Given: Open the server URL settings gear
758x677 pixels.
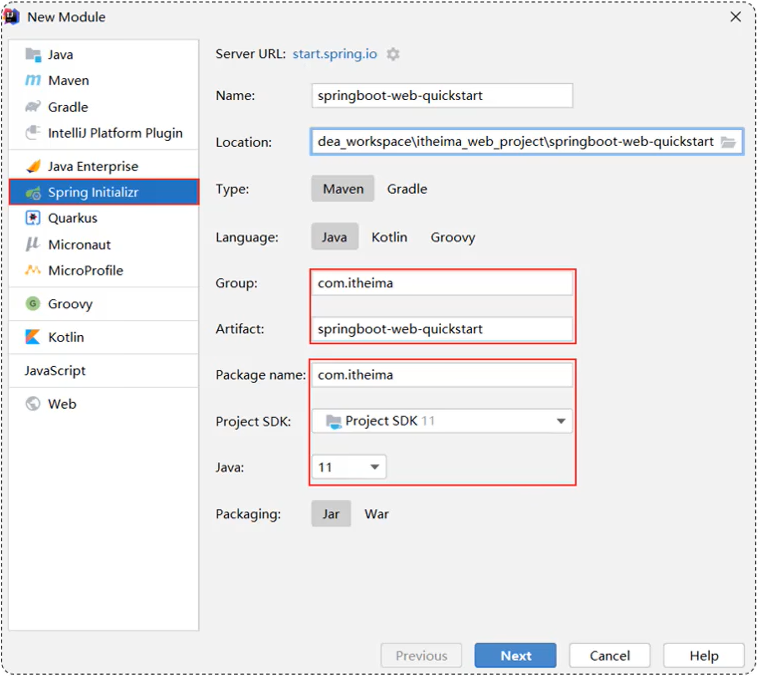Looking at the screenshot, I should coord(393,54).
